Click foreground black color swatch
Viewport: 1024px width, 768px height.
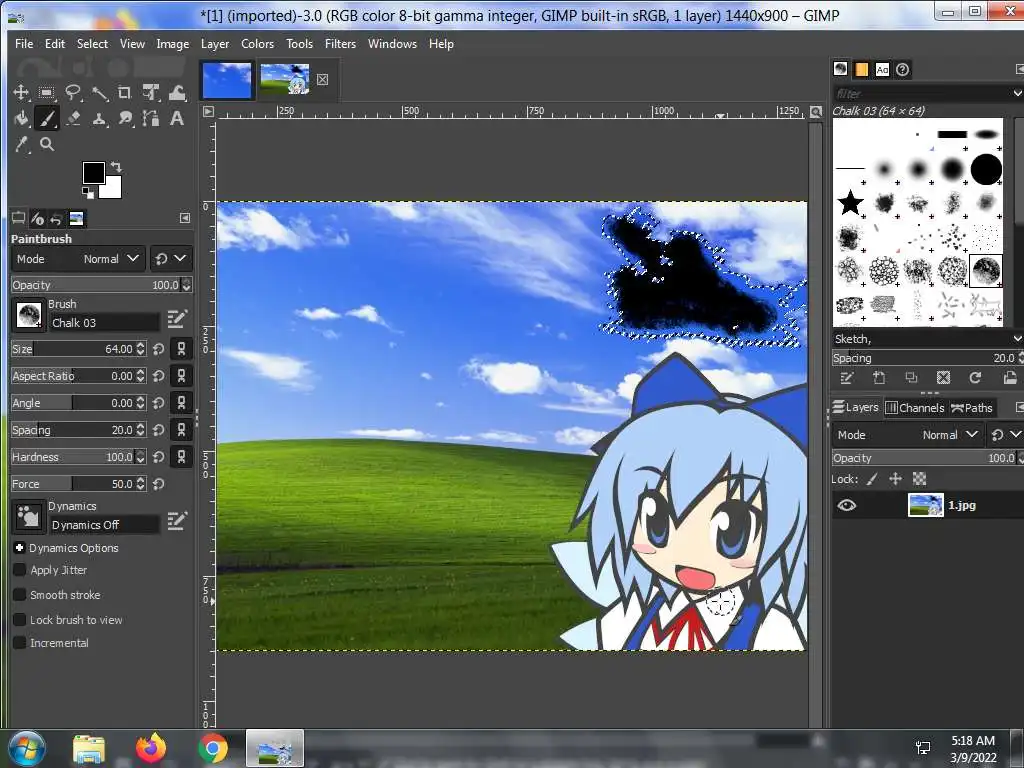[93, 173]
